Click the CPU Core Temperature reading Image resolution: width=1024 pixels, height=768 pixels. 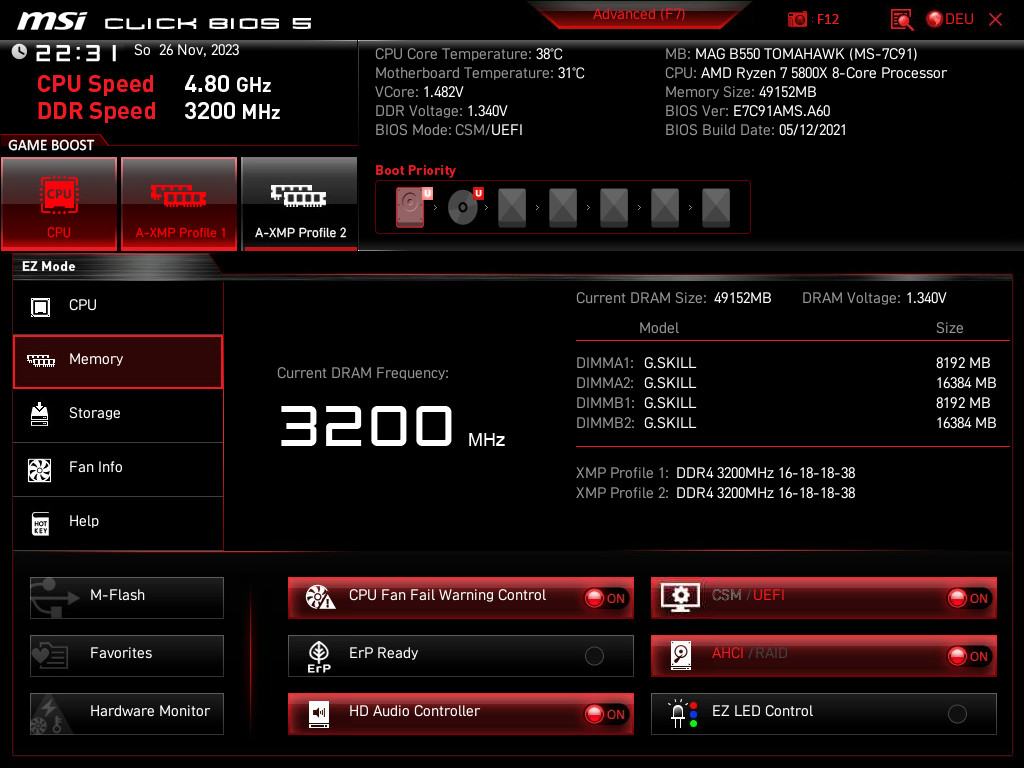pyautogui.click(x=469, y=54)
